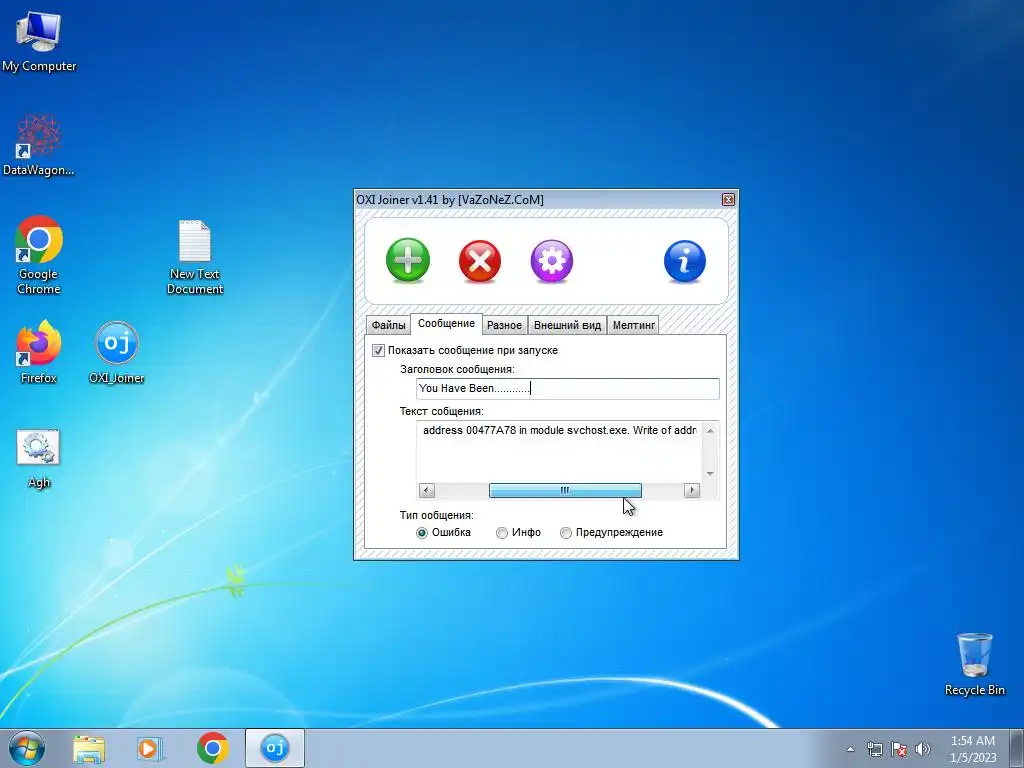Select the Google Chrome desktop icon
Viewport: 1024px width, 768px height.
tap(39, 255)
